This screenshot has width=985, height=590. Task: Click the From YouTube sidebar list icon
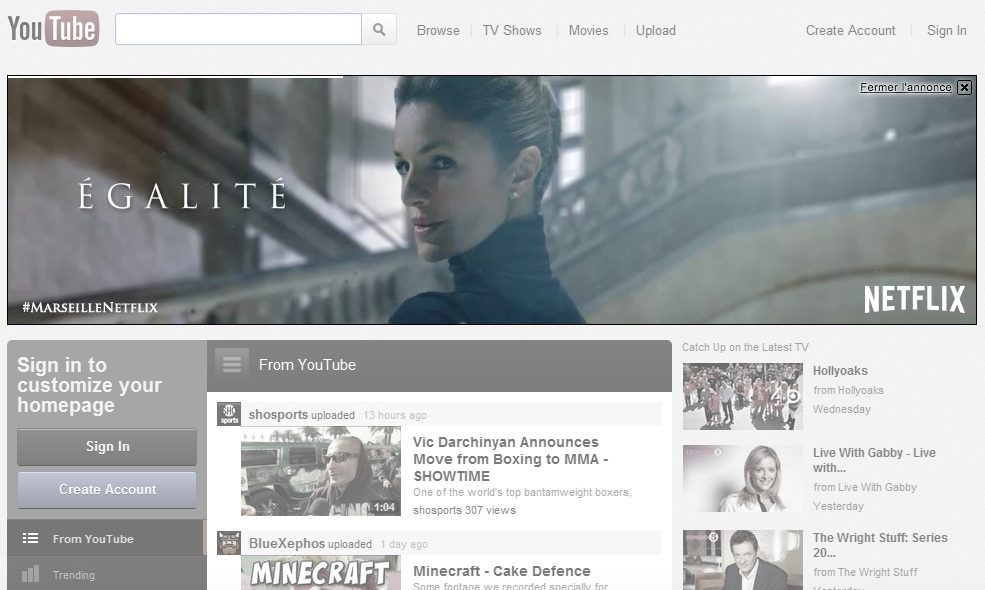point(31,538)
